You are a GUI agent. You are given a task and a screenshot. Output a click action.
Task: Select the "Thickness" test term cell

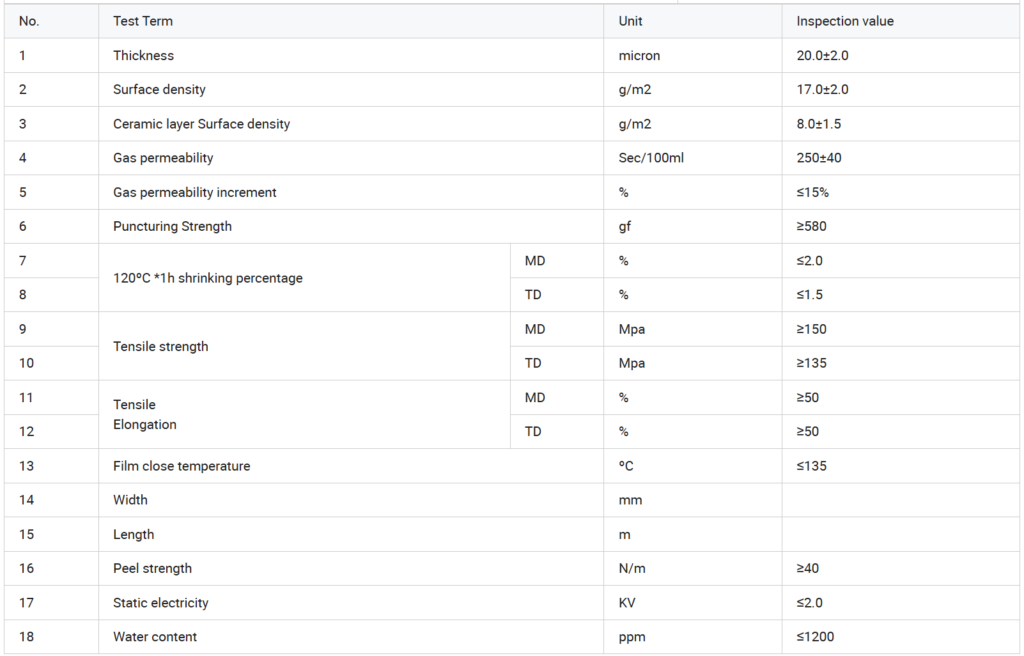(x=143, y=56)
